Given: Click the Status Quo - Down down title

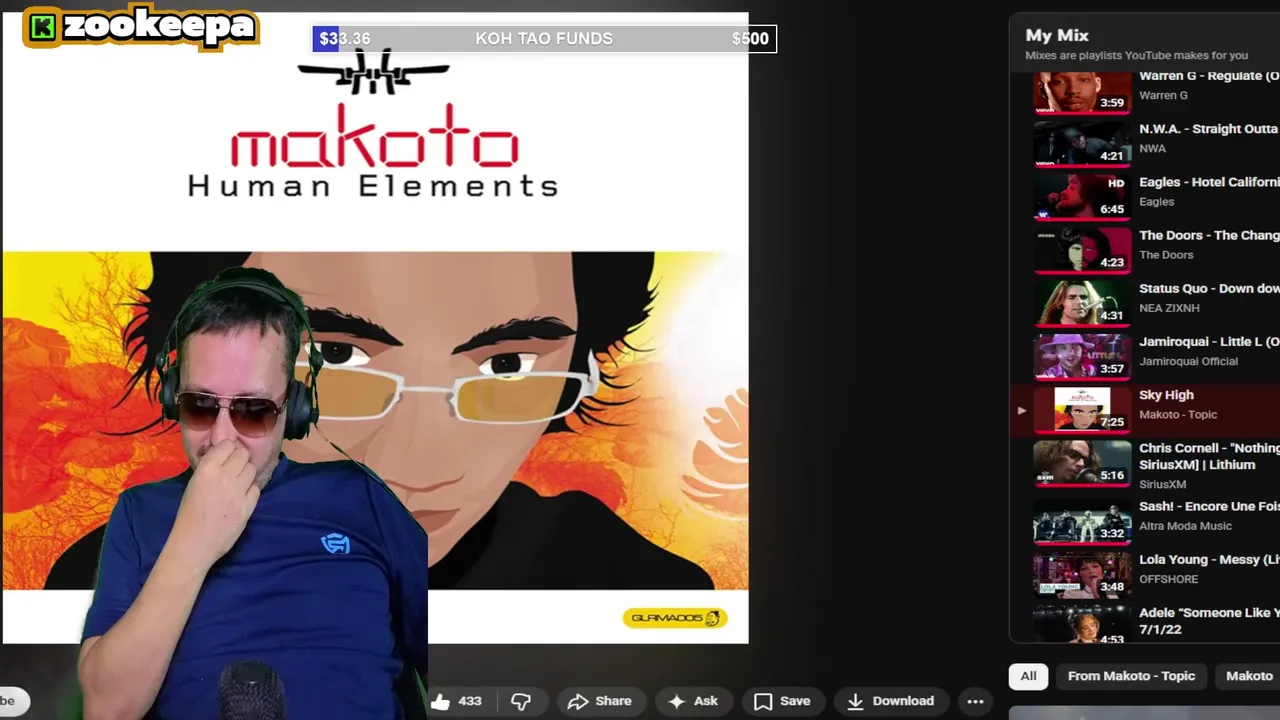Looking at the screenshot, I should (1209, 288).
